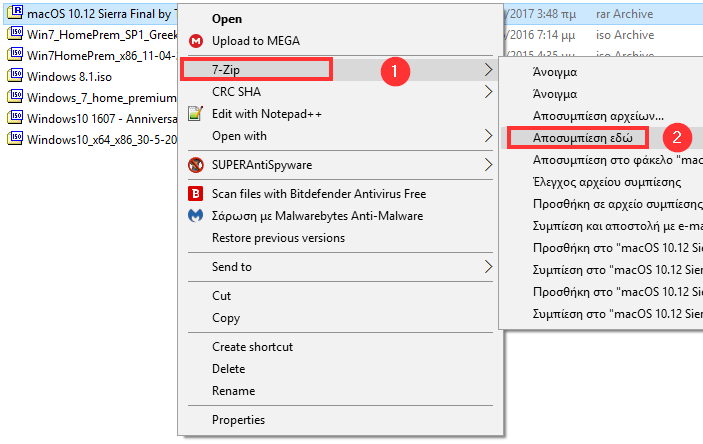Select the Open with entry
This screenshot has height=444, width=703.
click(x=239, y=135)
